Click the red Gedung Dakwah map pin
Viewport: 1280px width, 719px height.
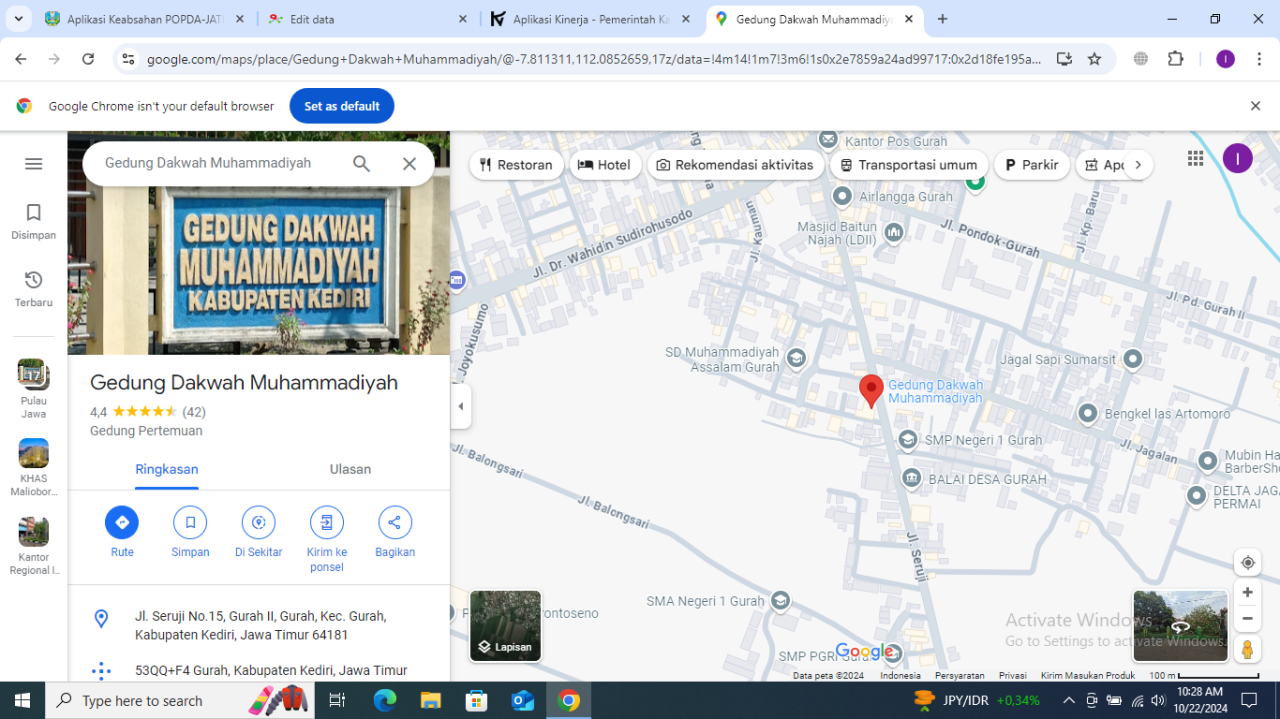[x=871, y=391]
